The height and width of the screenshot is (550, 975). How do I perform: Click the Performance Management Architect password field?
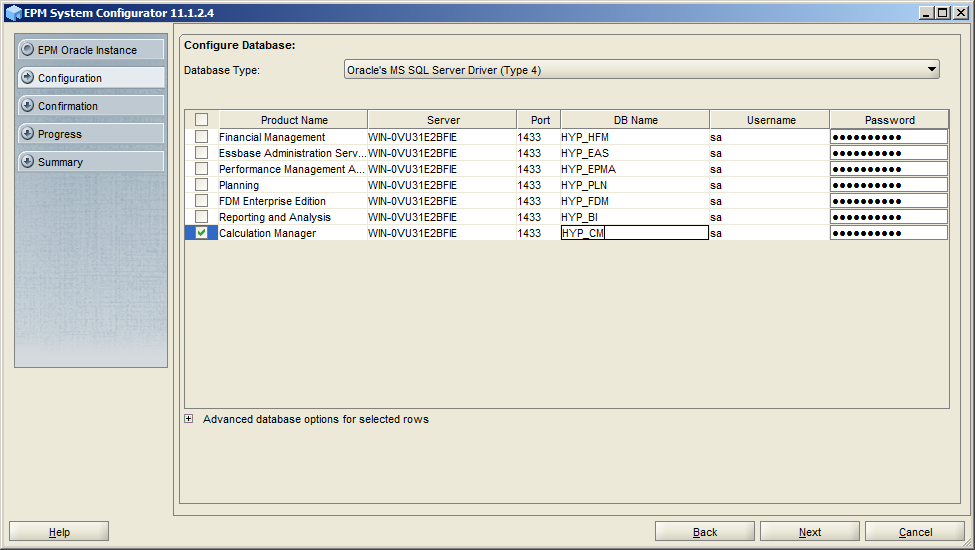tap(889, 169)
